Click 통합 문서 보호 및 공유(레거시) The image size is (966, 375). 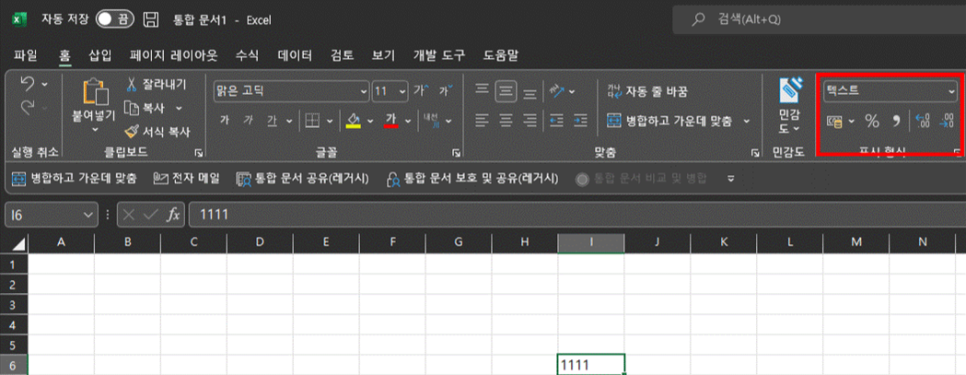click(472, 179)
